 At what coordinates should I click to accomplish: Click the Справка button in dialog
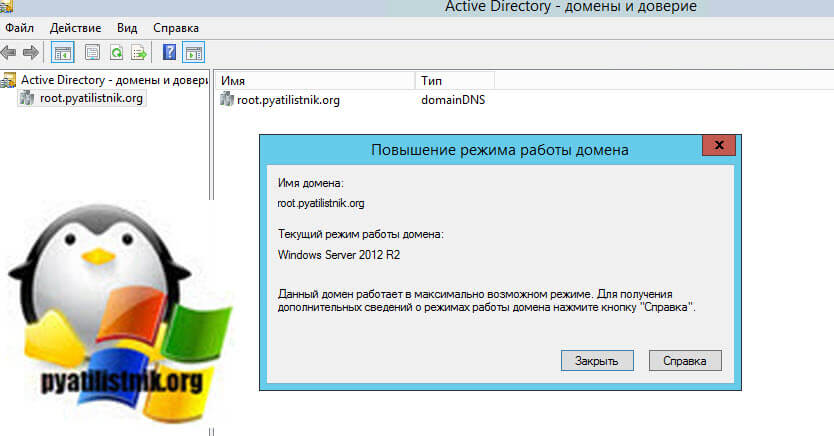[x=685, y=360]
